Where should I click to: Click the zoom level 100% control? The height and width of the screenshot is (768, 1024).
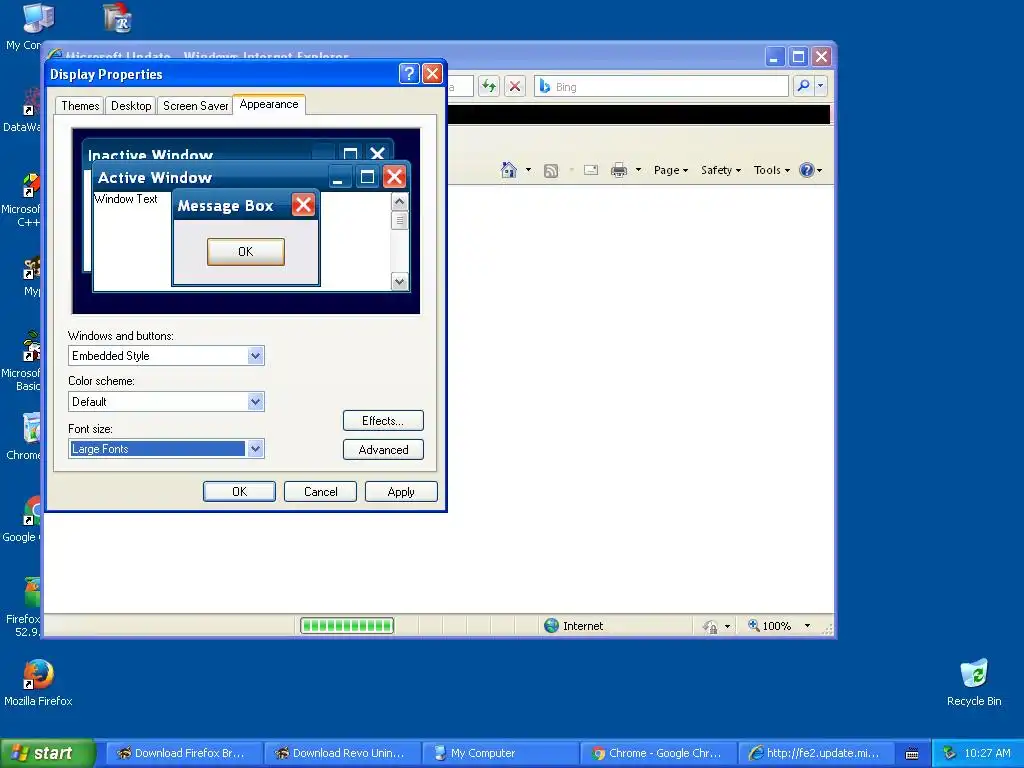[769, 626]
